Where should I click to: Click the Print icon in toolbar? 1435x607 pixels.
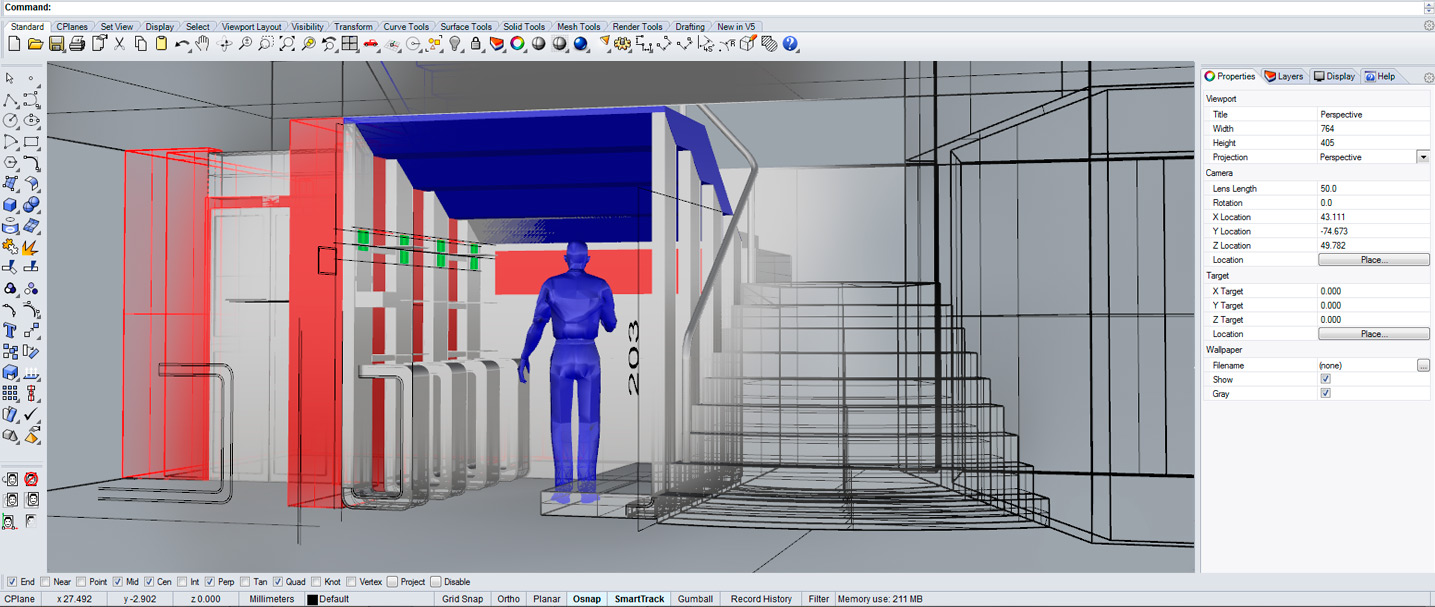[78, 44]
